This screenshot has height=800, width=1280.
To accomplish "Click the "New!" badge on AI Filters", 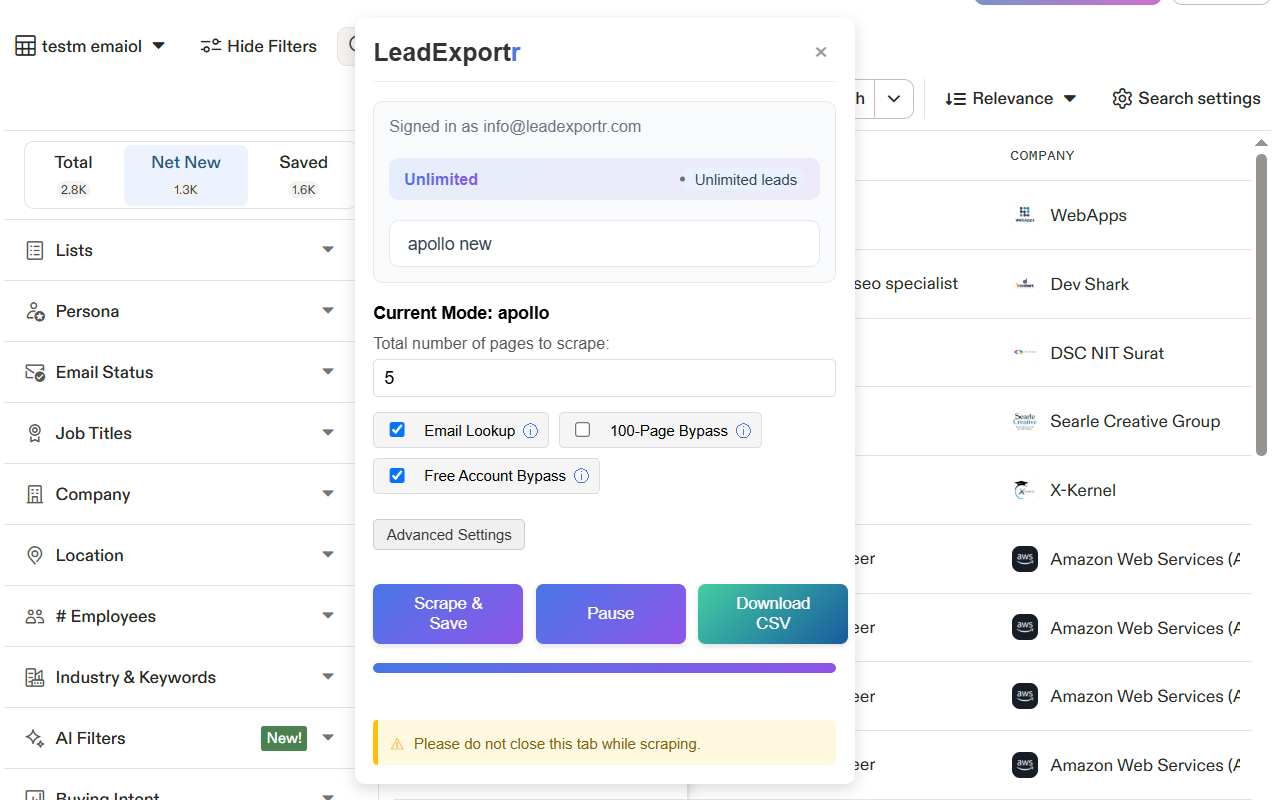I will [284, 738].
